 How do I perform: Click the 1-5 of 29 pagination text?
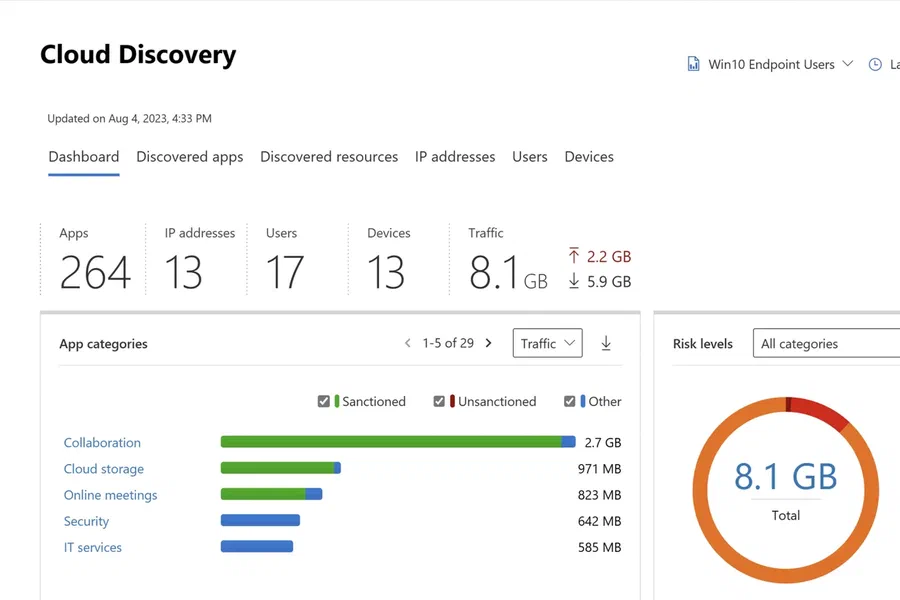click(448, 343)
